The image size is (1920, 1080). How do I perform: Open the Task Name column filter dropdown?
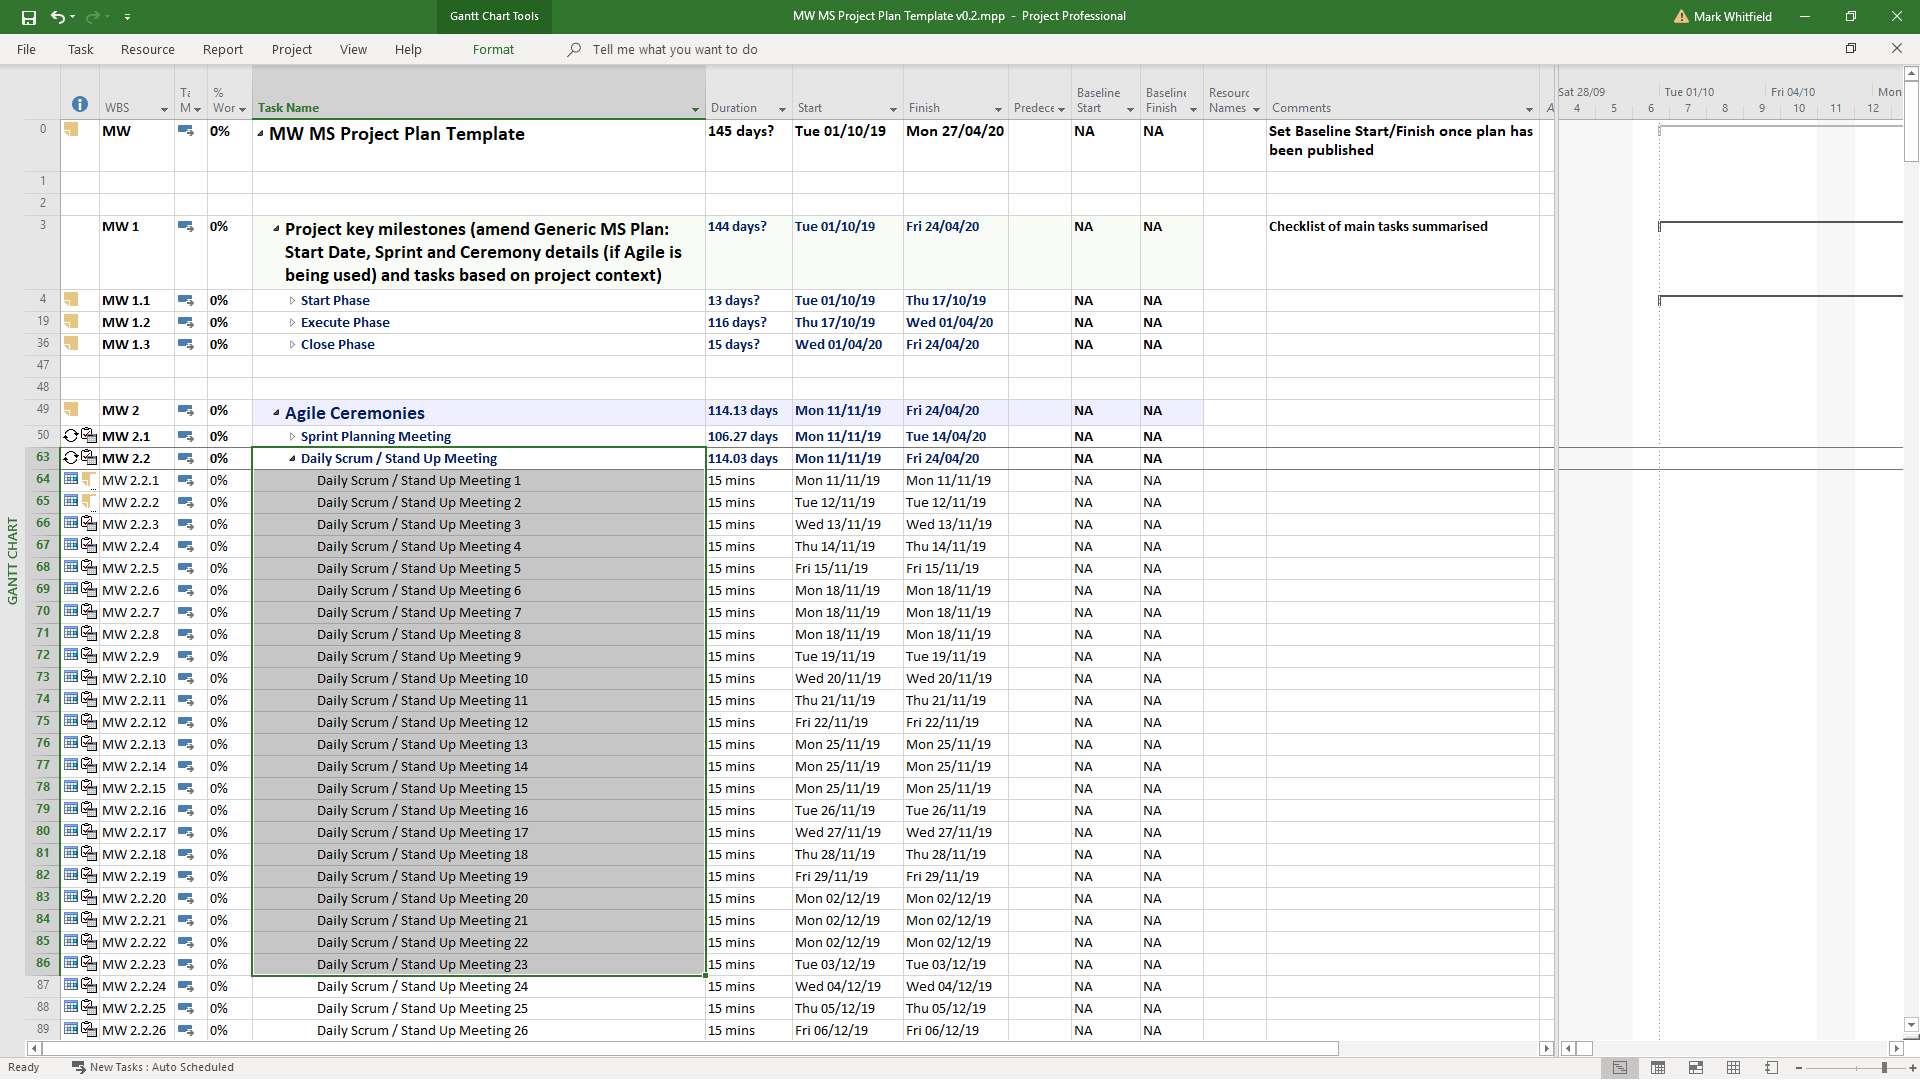[x=695, y=109]
